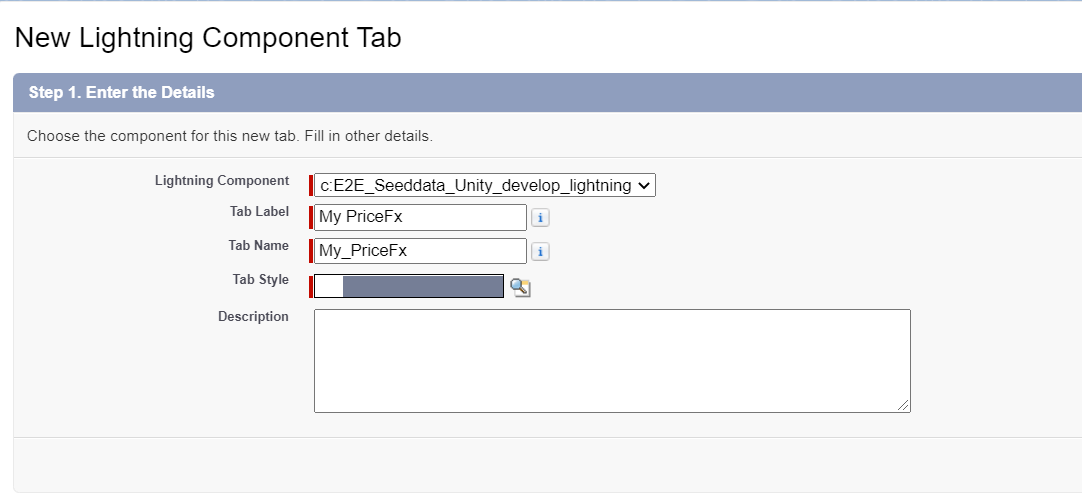Click the red required marker beside Tab Label field
The width and height of the screenshot is (1082, 503).
pyautogui.click(x=311, y=217)
